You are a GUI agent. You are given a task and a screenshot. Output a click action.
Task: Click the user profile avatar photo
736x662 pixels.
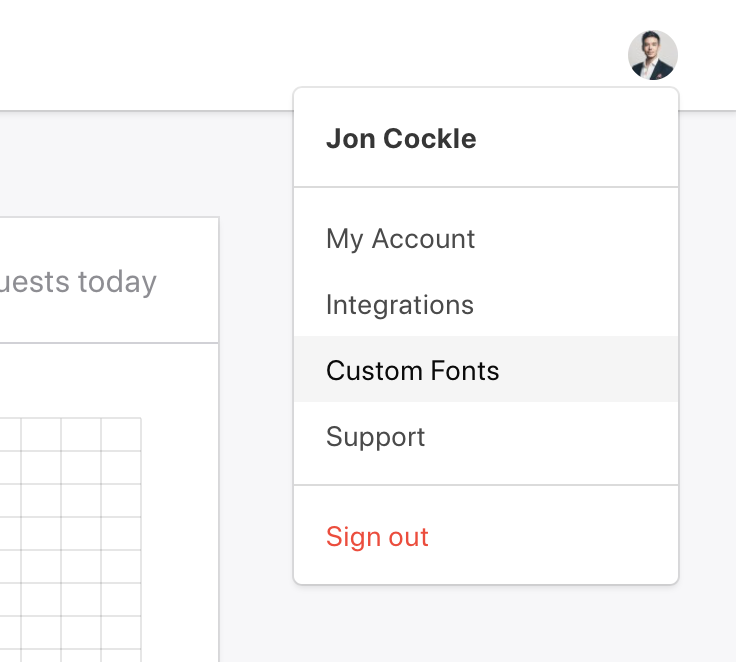click(x=652, y=55)
